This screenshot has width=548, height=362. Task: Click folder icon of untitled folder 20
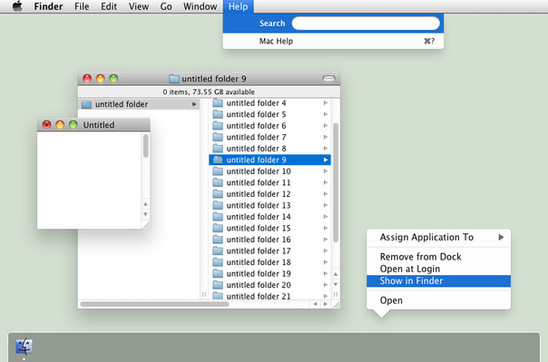218,284
